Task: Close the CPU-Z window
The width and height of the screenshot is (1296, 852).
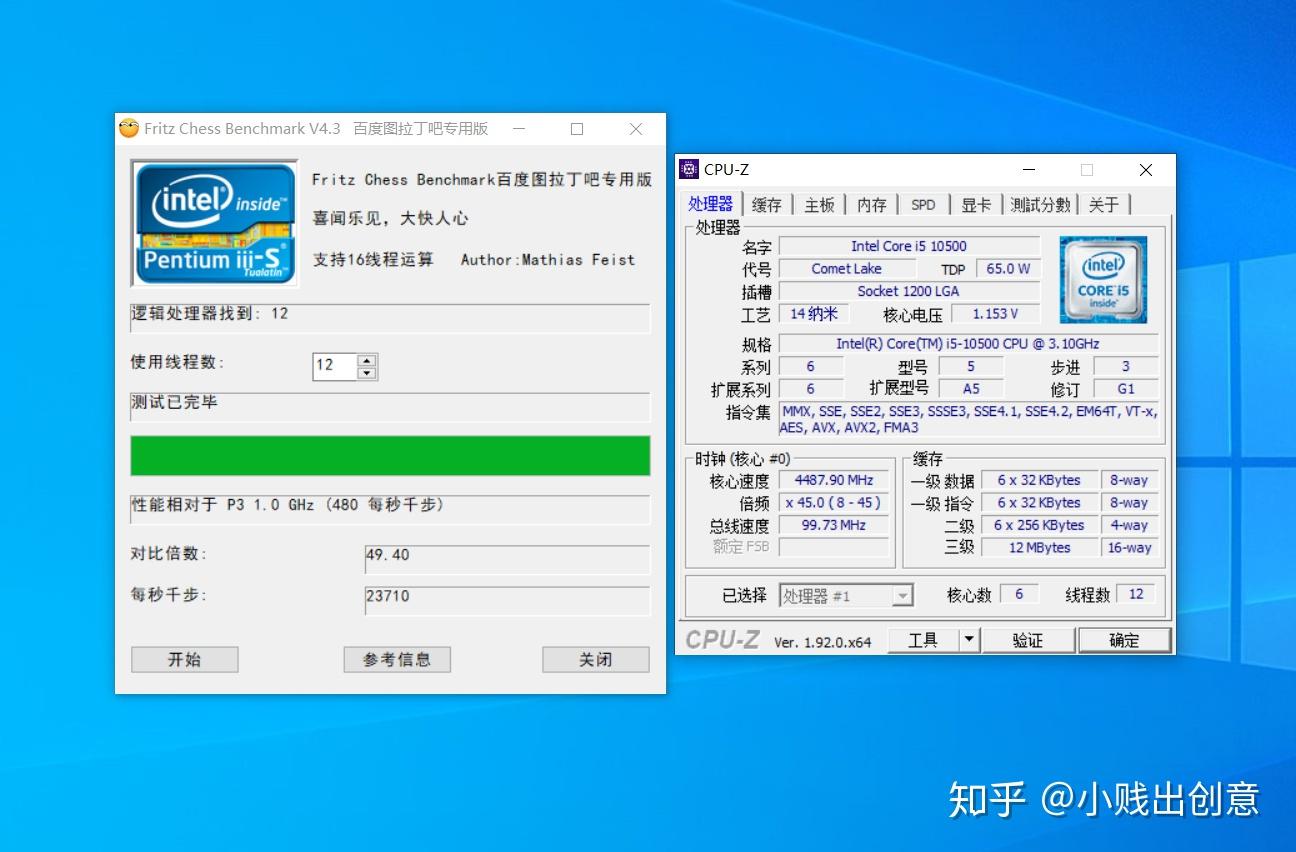Action: [x=1146, y=170]
